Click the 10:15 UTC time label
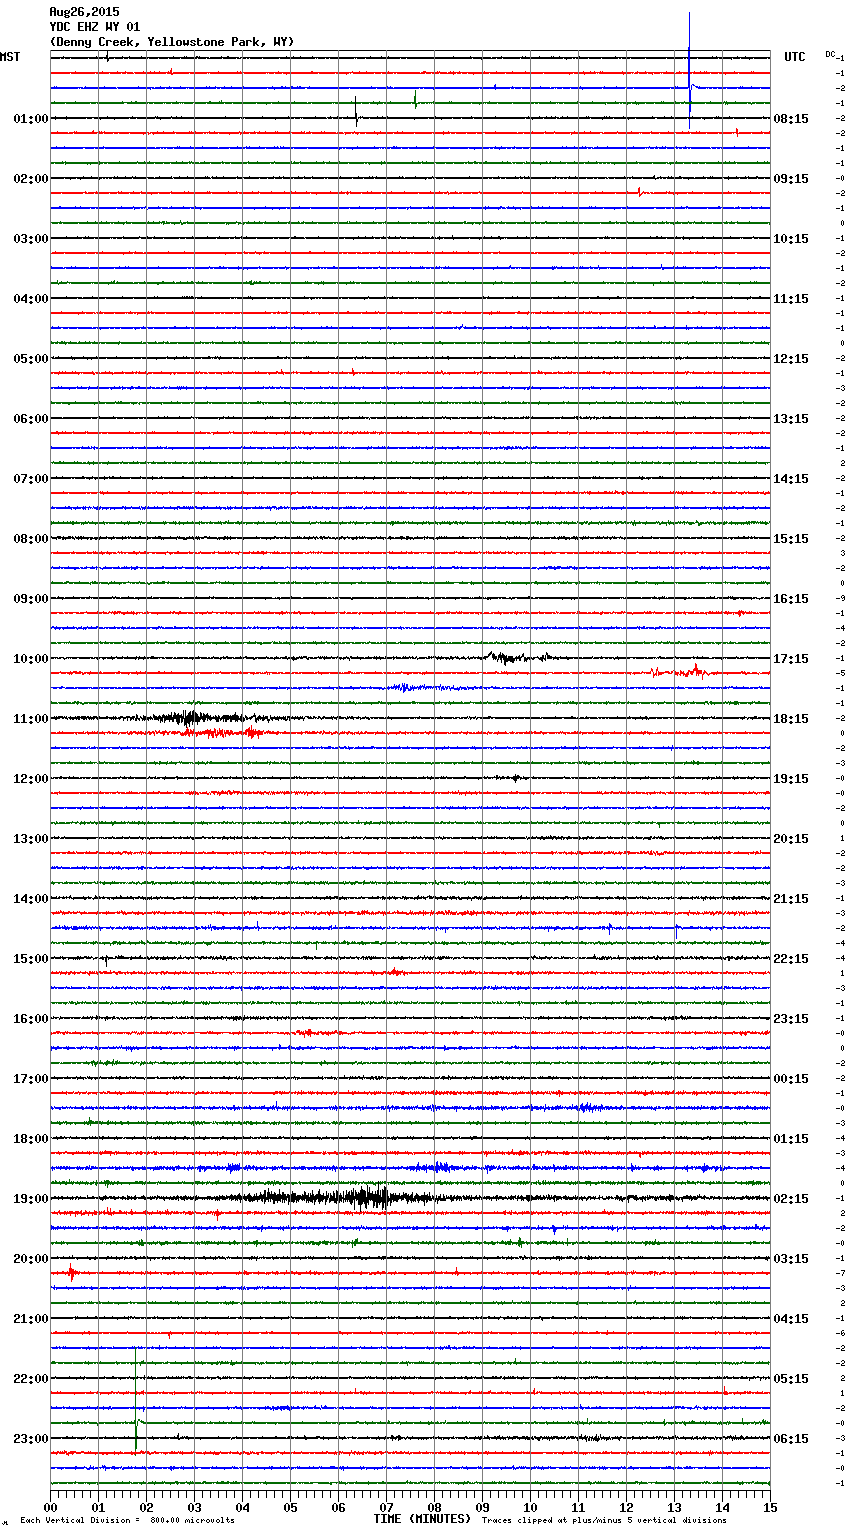Screen dimensions: 850x1534 coord(791,239)
